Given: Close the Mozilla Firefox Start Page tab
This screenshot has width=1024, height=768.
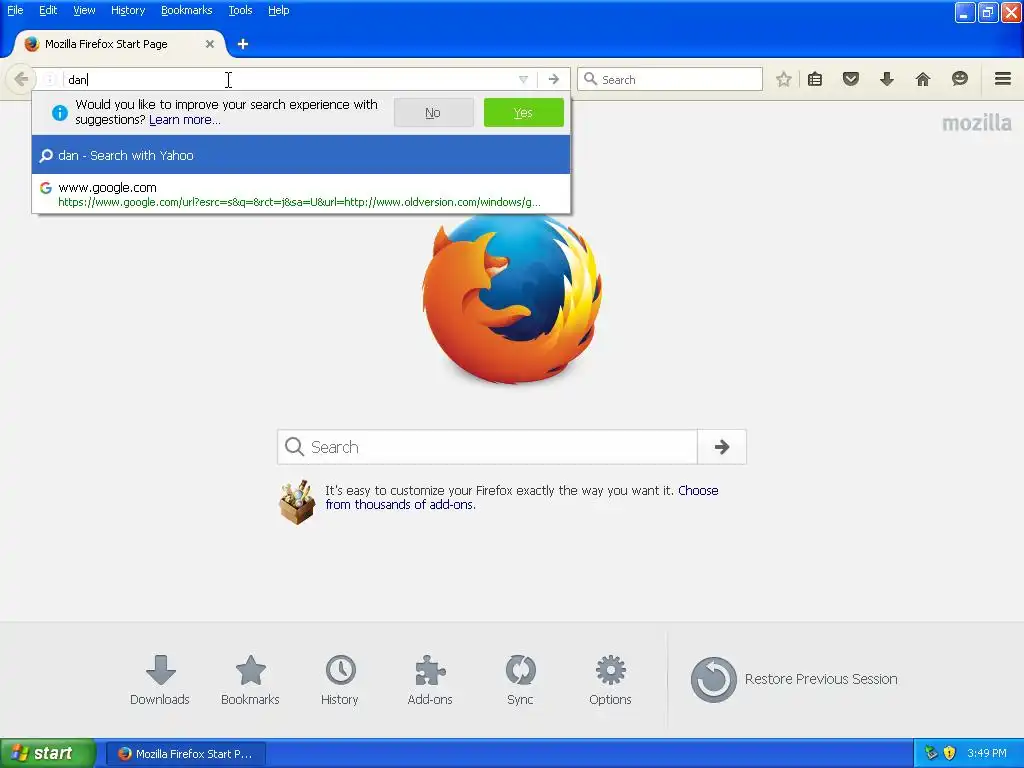Looking at the screenshot, I should [x=210, y=44].
